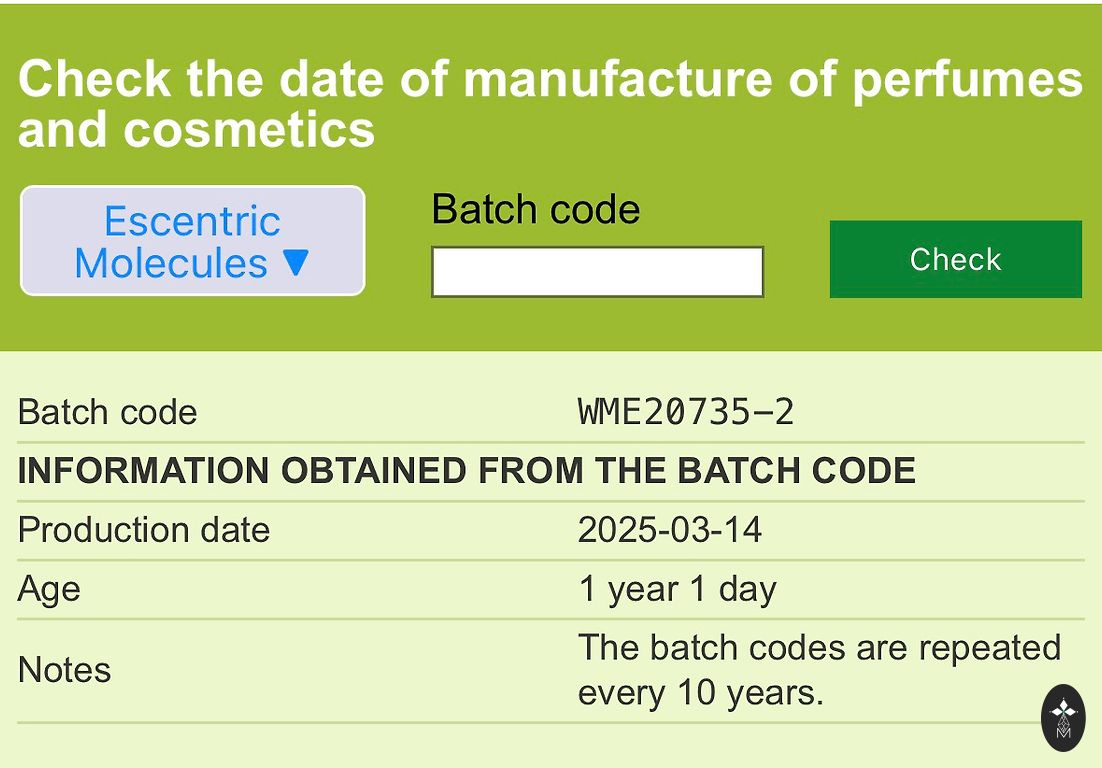Click the Production date label
The width and height of the screenshot is (1102, 768).
click(x=144, y=530)
